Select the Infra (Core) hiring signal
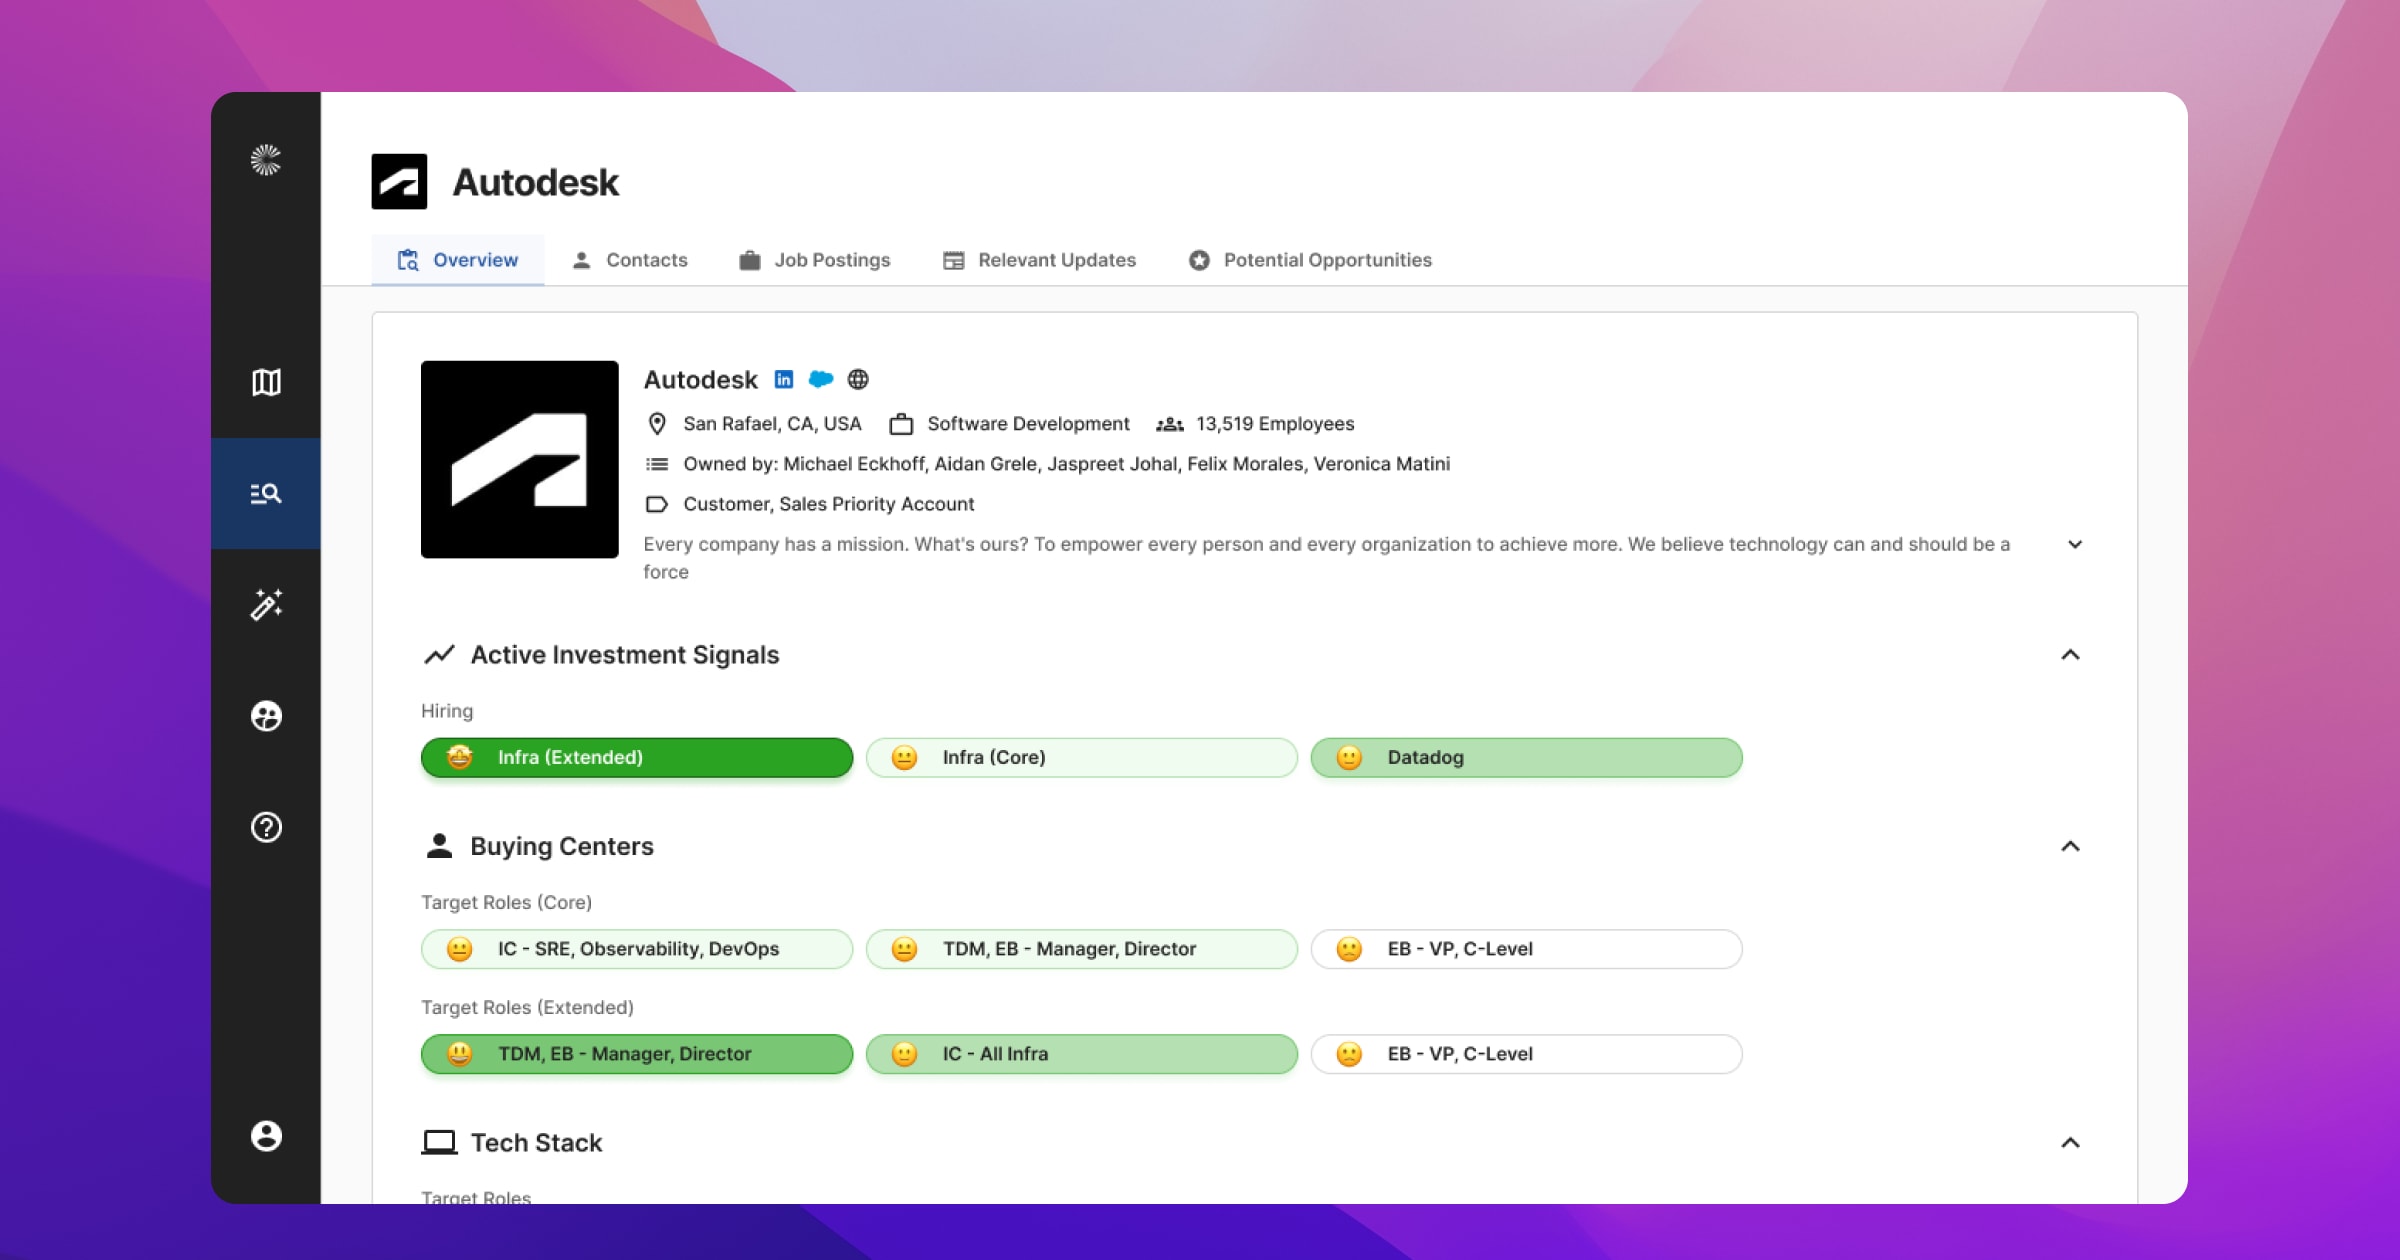The image size is (2400, 1260). coord(1082,758)
